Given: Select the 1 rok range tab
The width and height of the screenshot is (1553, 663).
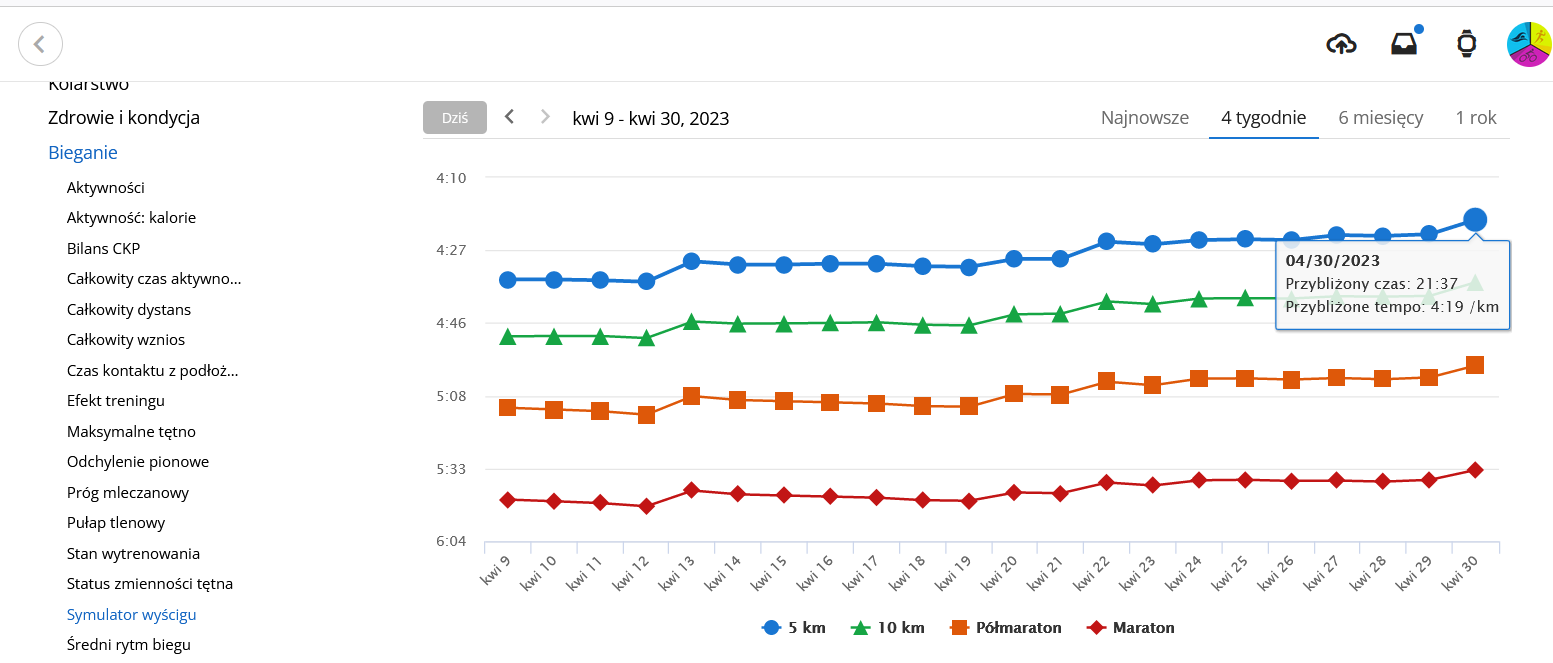Looking at the screenshot, I should click(1475, 118).
